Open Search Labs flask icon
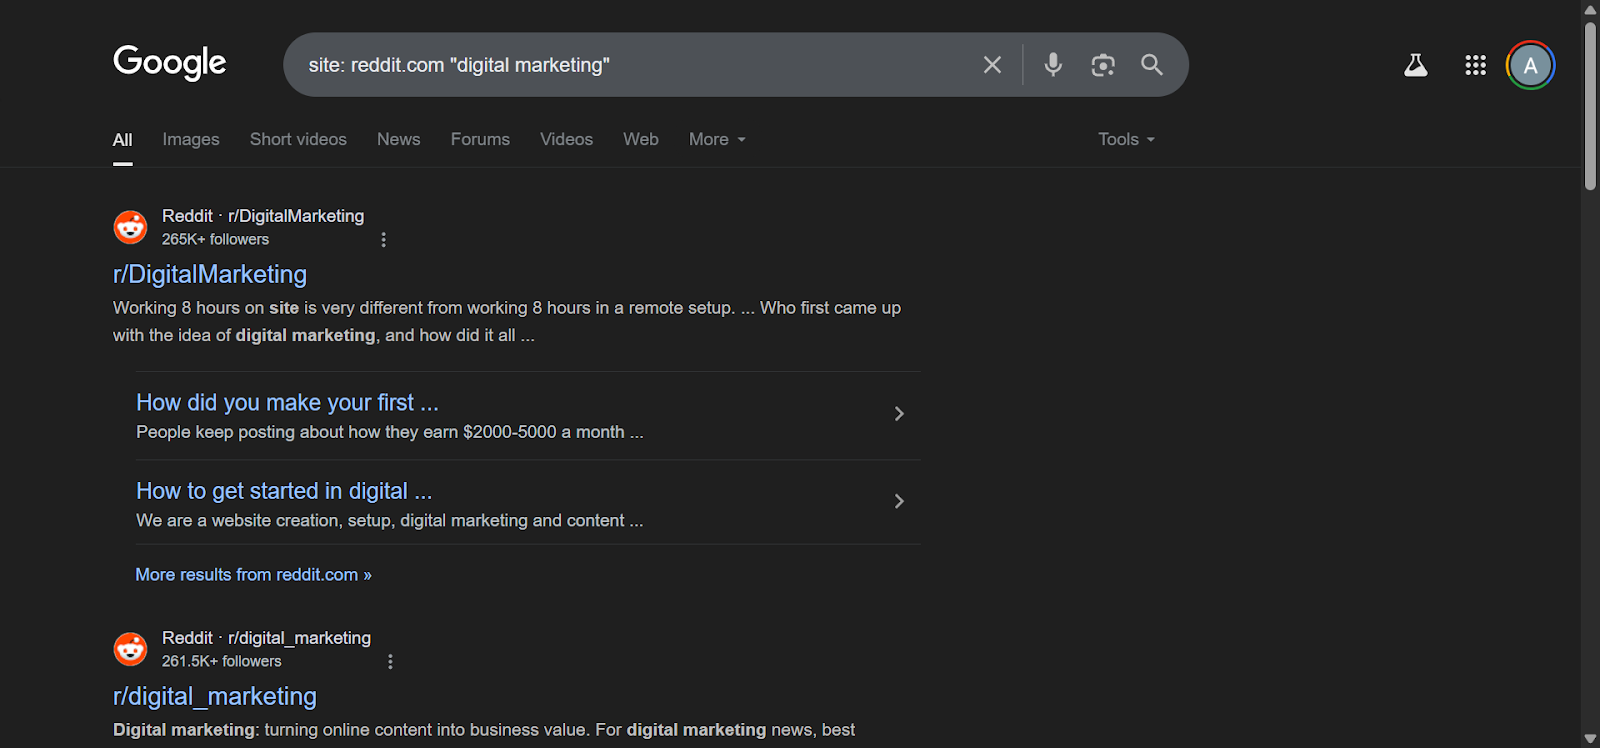Image resolution: width=1600 pixels, height=748 pixels. click(x=1415, y=66)
